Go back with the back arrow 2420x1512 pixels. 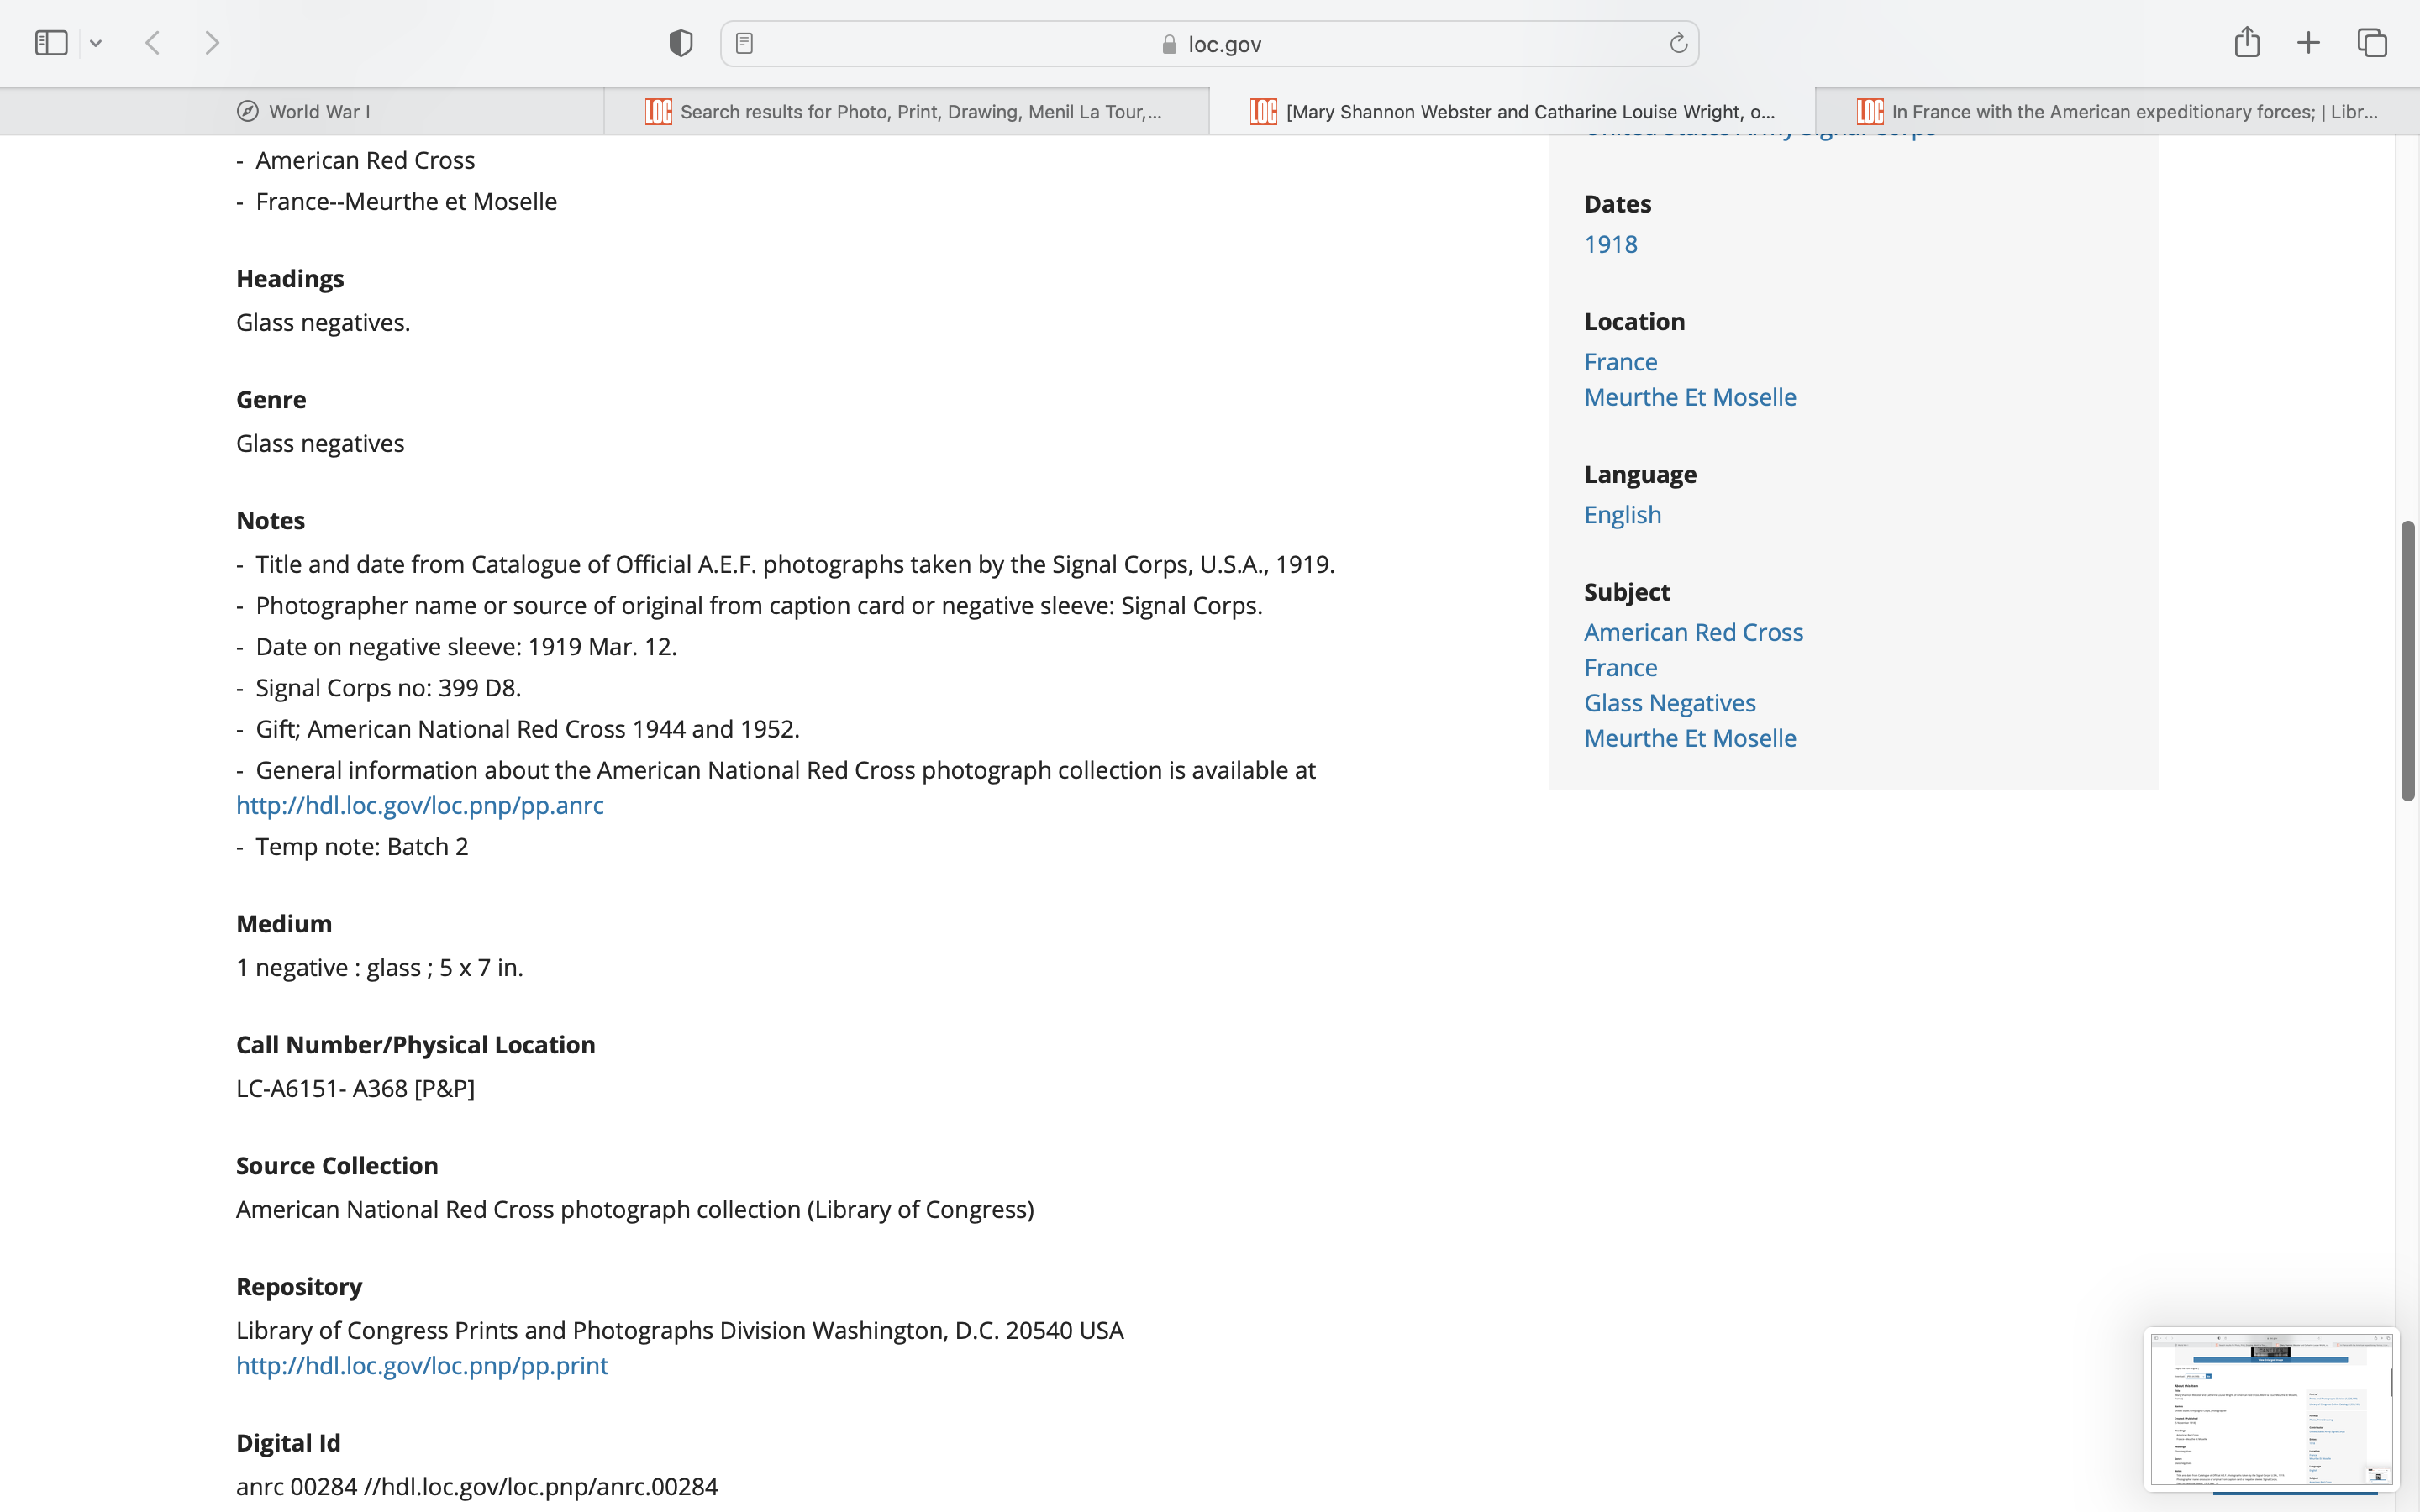click(x=153, y=43)
